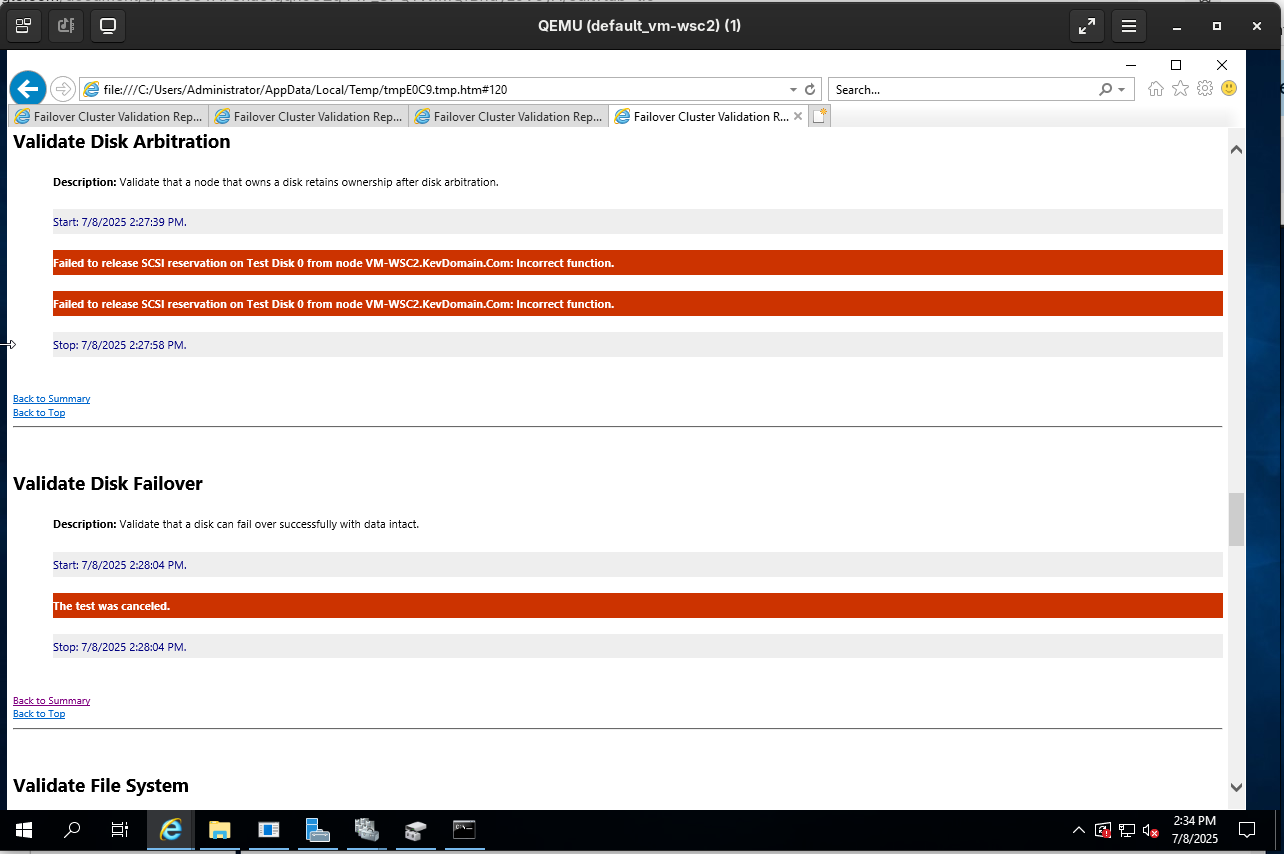Switch to the second Failover Cluster Validation tab
This screenshot has height=854, width=1284.
tap(308, 116)
